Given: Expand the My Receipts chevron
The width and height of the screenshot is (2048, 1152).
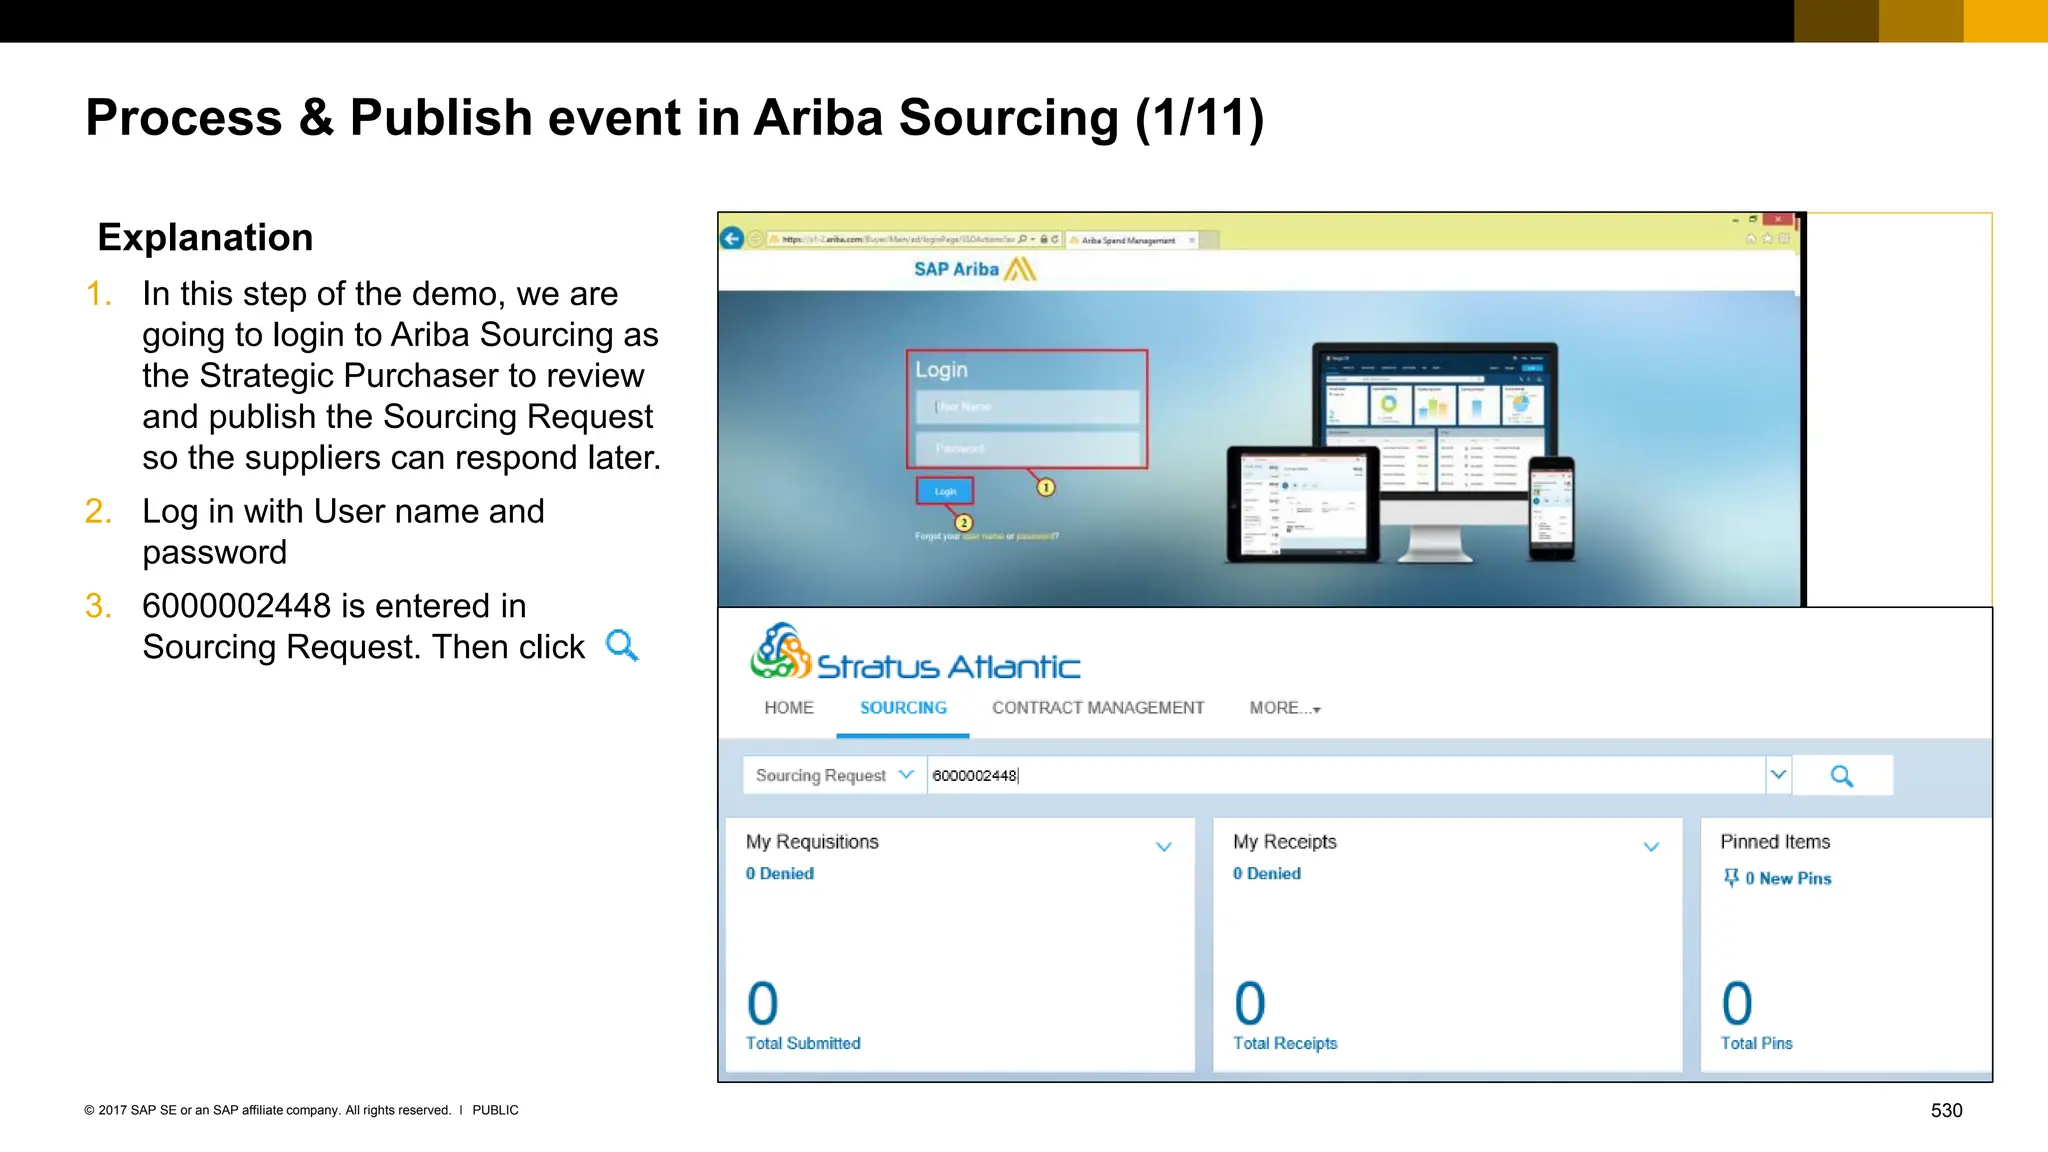Looking at the screenshot, I should pyautogui.click(x=1651, y=847).
